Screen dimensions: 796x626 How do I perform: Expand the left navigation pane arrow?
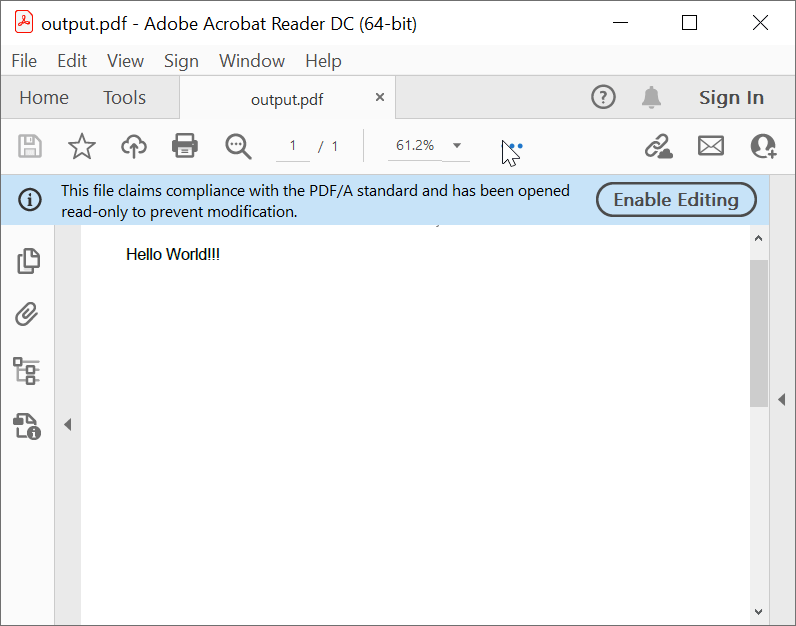point(68,424)
